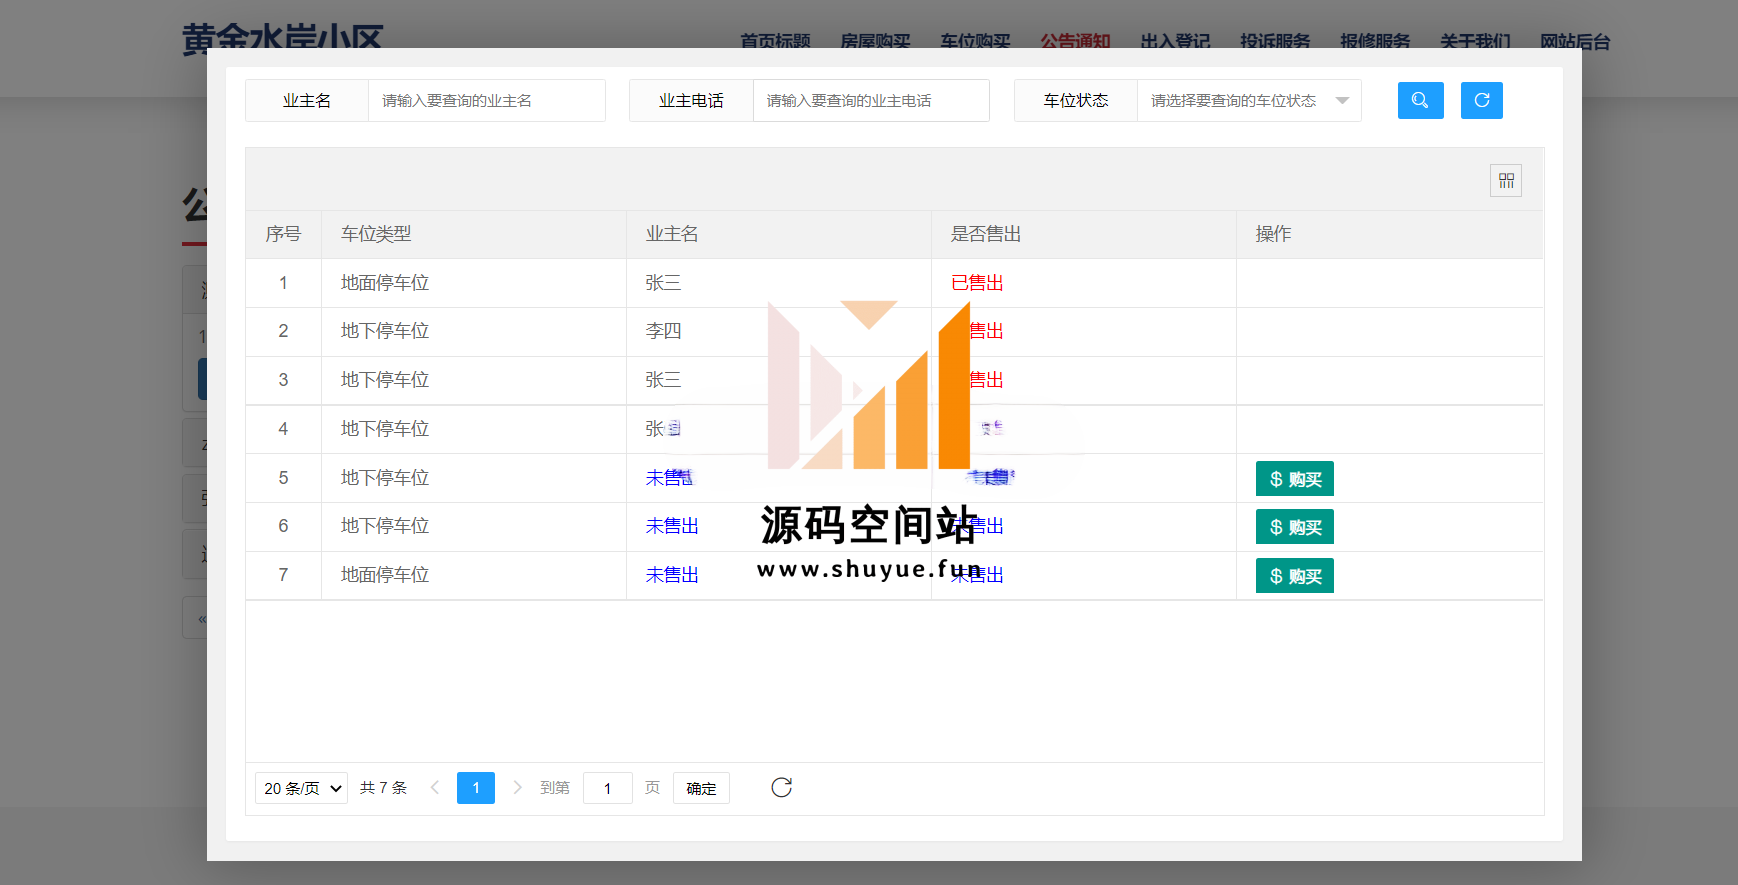The image size is (1738, 885).
Task: Open 报修服务 menu in background page
Action: pos(1375,41)
